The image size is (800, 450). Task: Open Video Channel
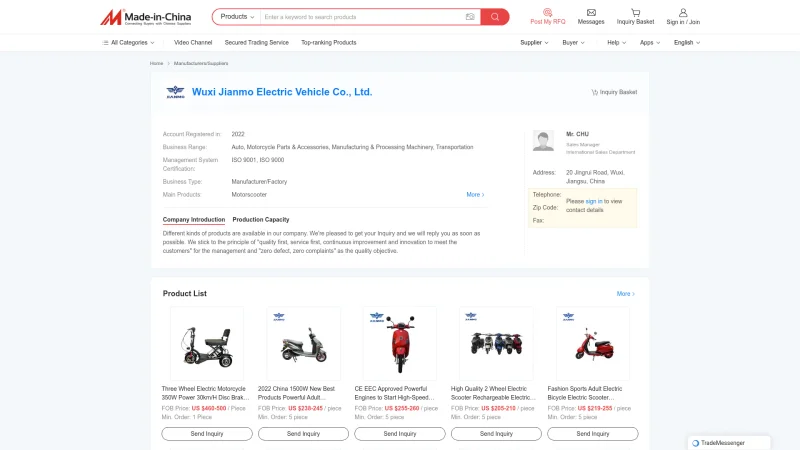pos(193,43)
